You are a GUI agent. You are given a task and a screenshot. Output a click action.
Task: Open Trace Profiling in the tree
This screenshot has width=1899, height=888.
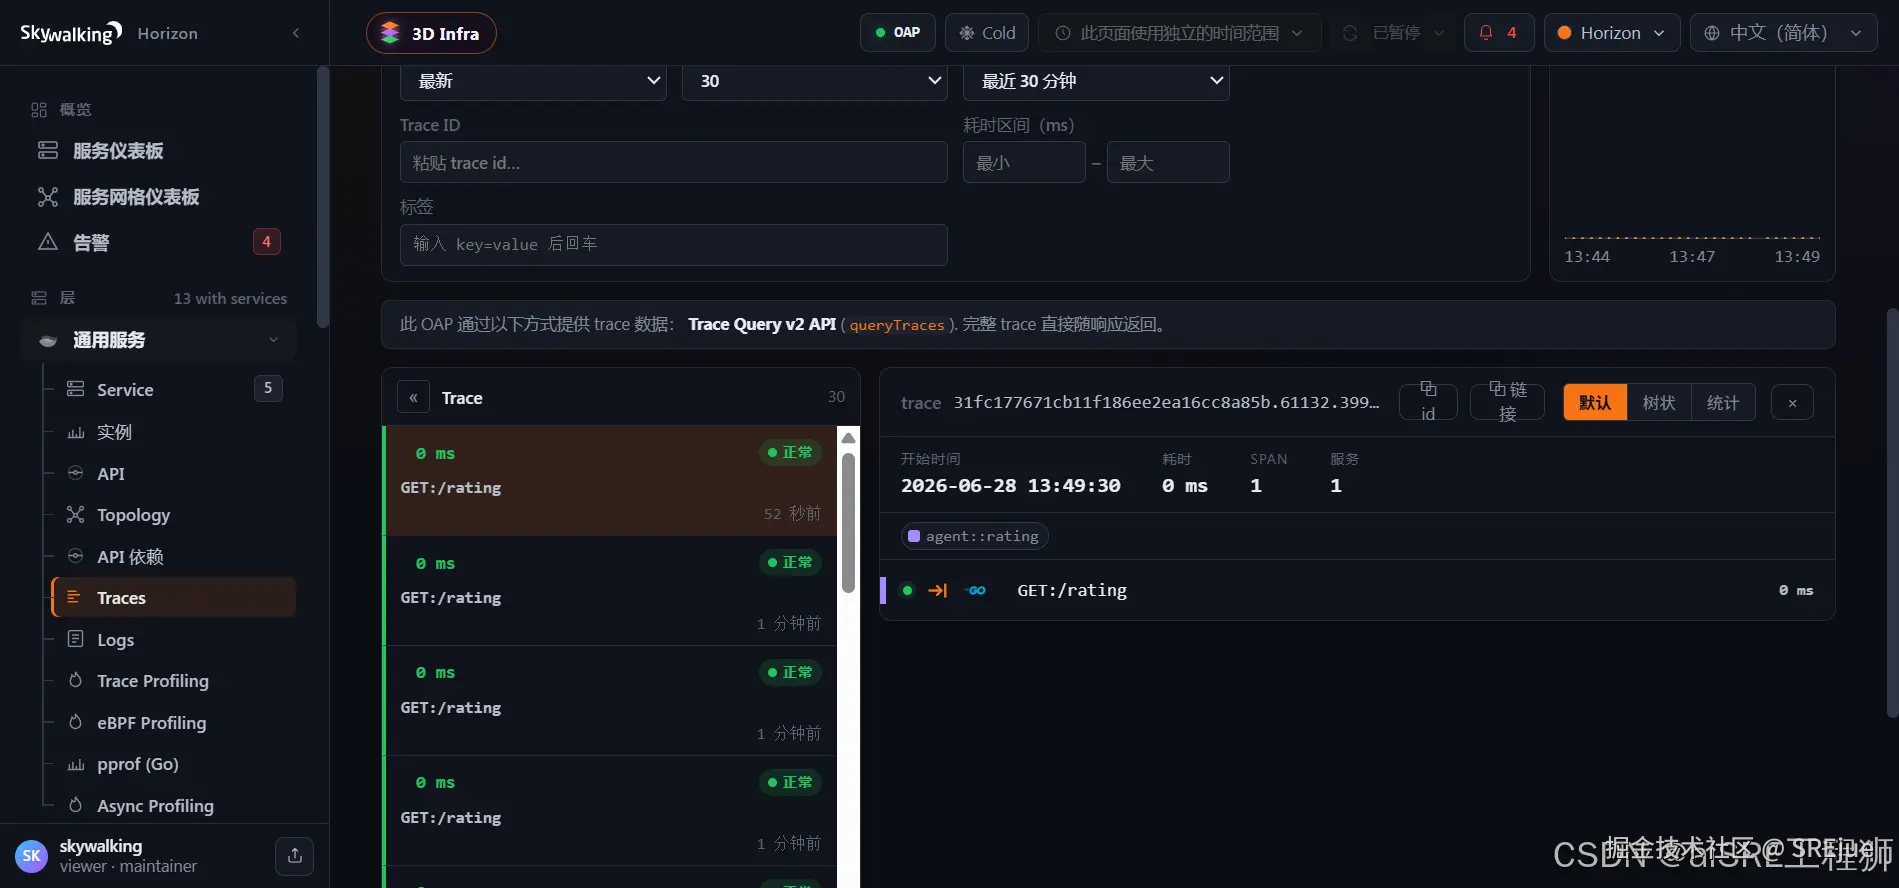(x=153, y=681)
